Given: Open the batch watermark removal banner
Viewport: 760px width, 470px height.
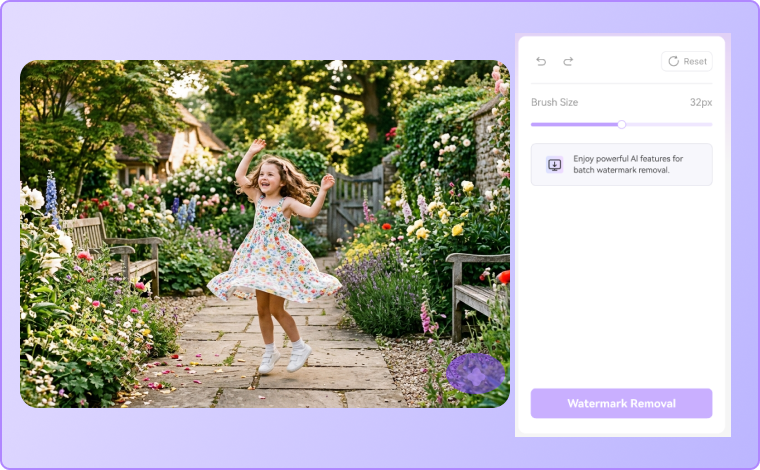Looking at the screenshot, I should [x=621, y=164].
